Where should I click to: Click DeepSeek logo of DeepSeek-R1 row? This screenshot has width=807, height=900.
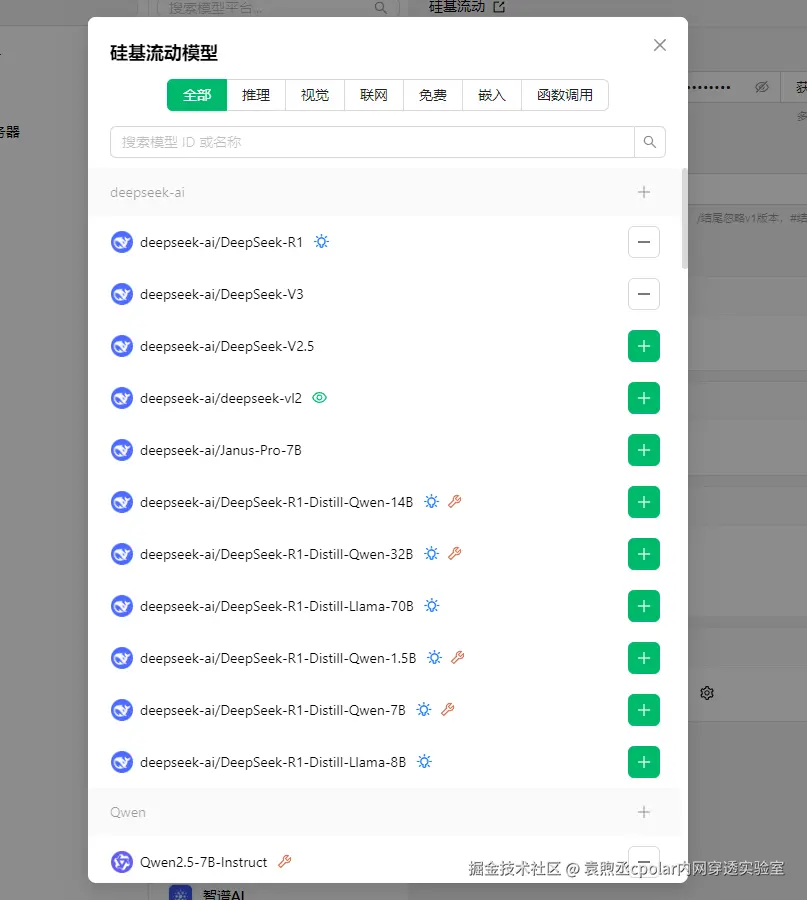coord(122,242)
